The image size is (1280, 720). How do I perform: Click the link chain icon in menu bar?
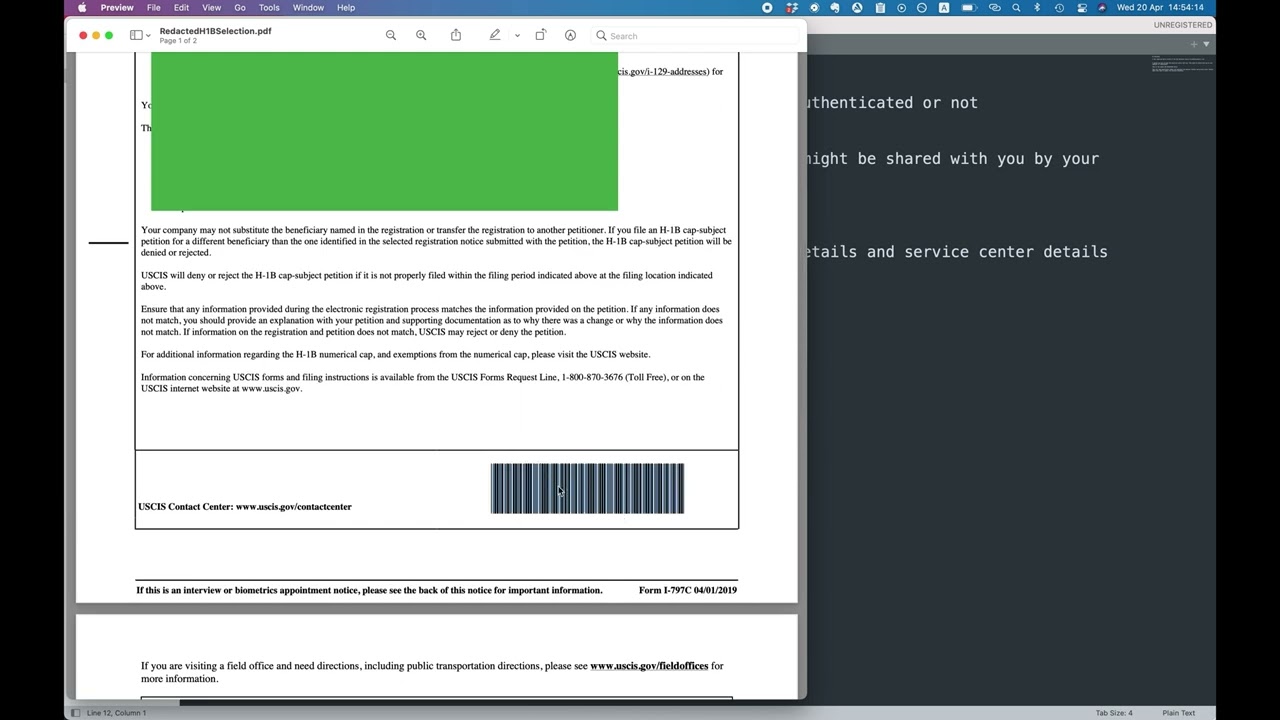(994, 7)
